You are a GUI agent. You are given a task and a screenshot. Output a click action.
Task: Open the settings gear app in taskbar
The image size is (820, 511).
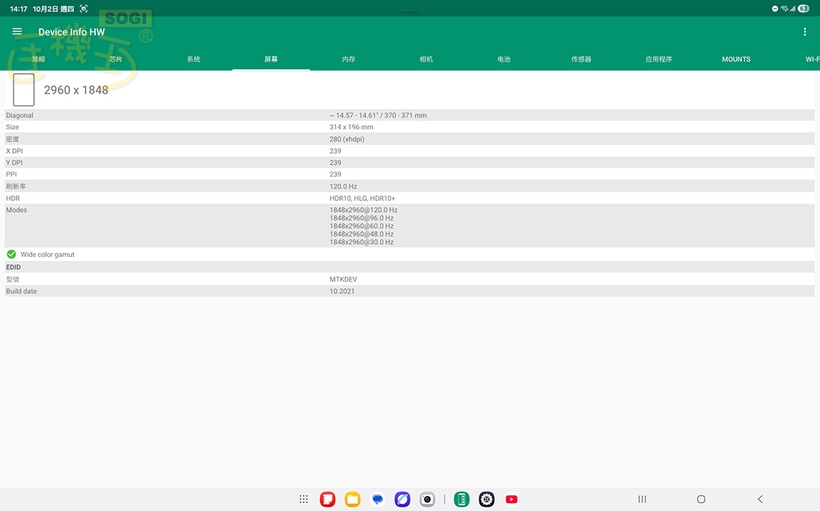click(x=487, y=499)
